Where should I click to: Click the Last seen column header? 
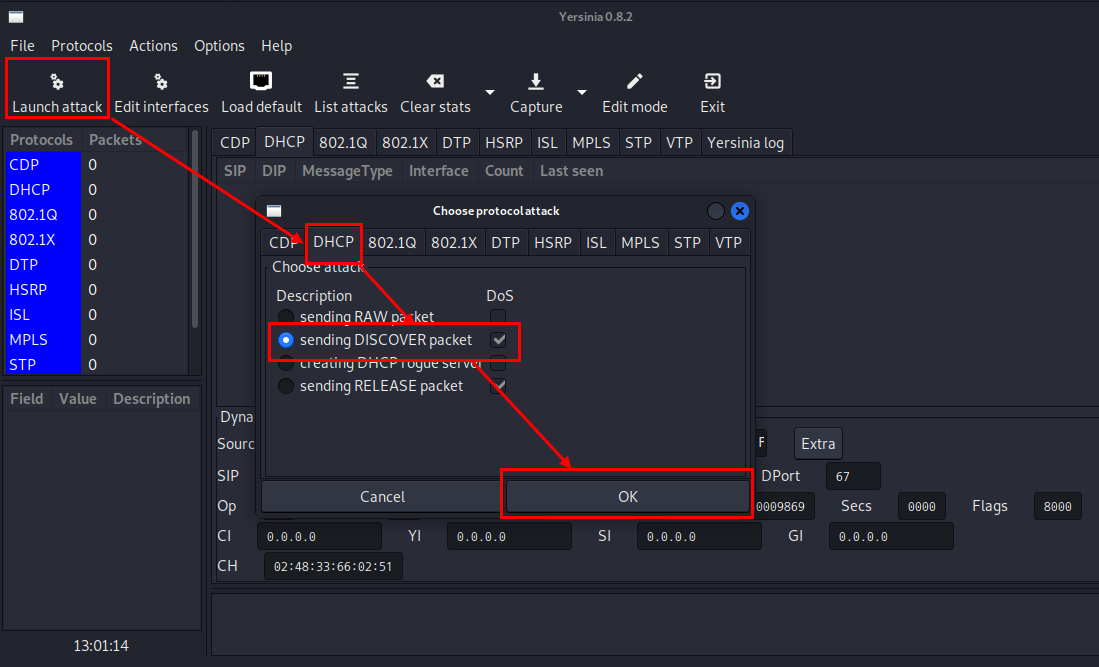[x=571, y=171]
